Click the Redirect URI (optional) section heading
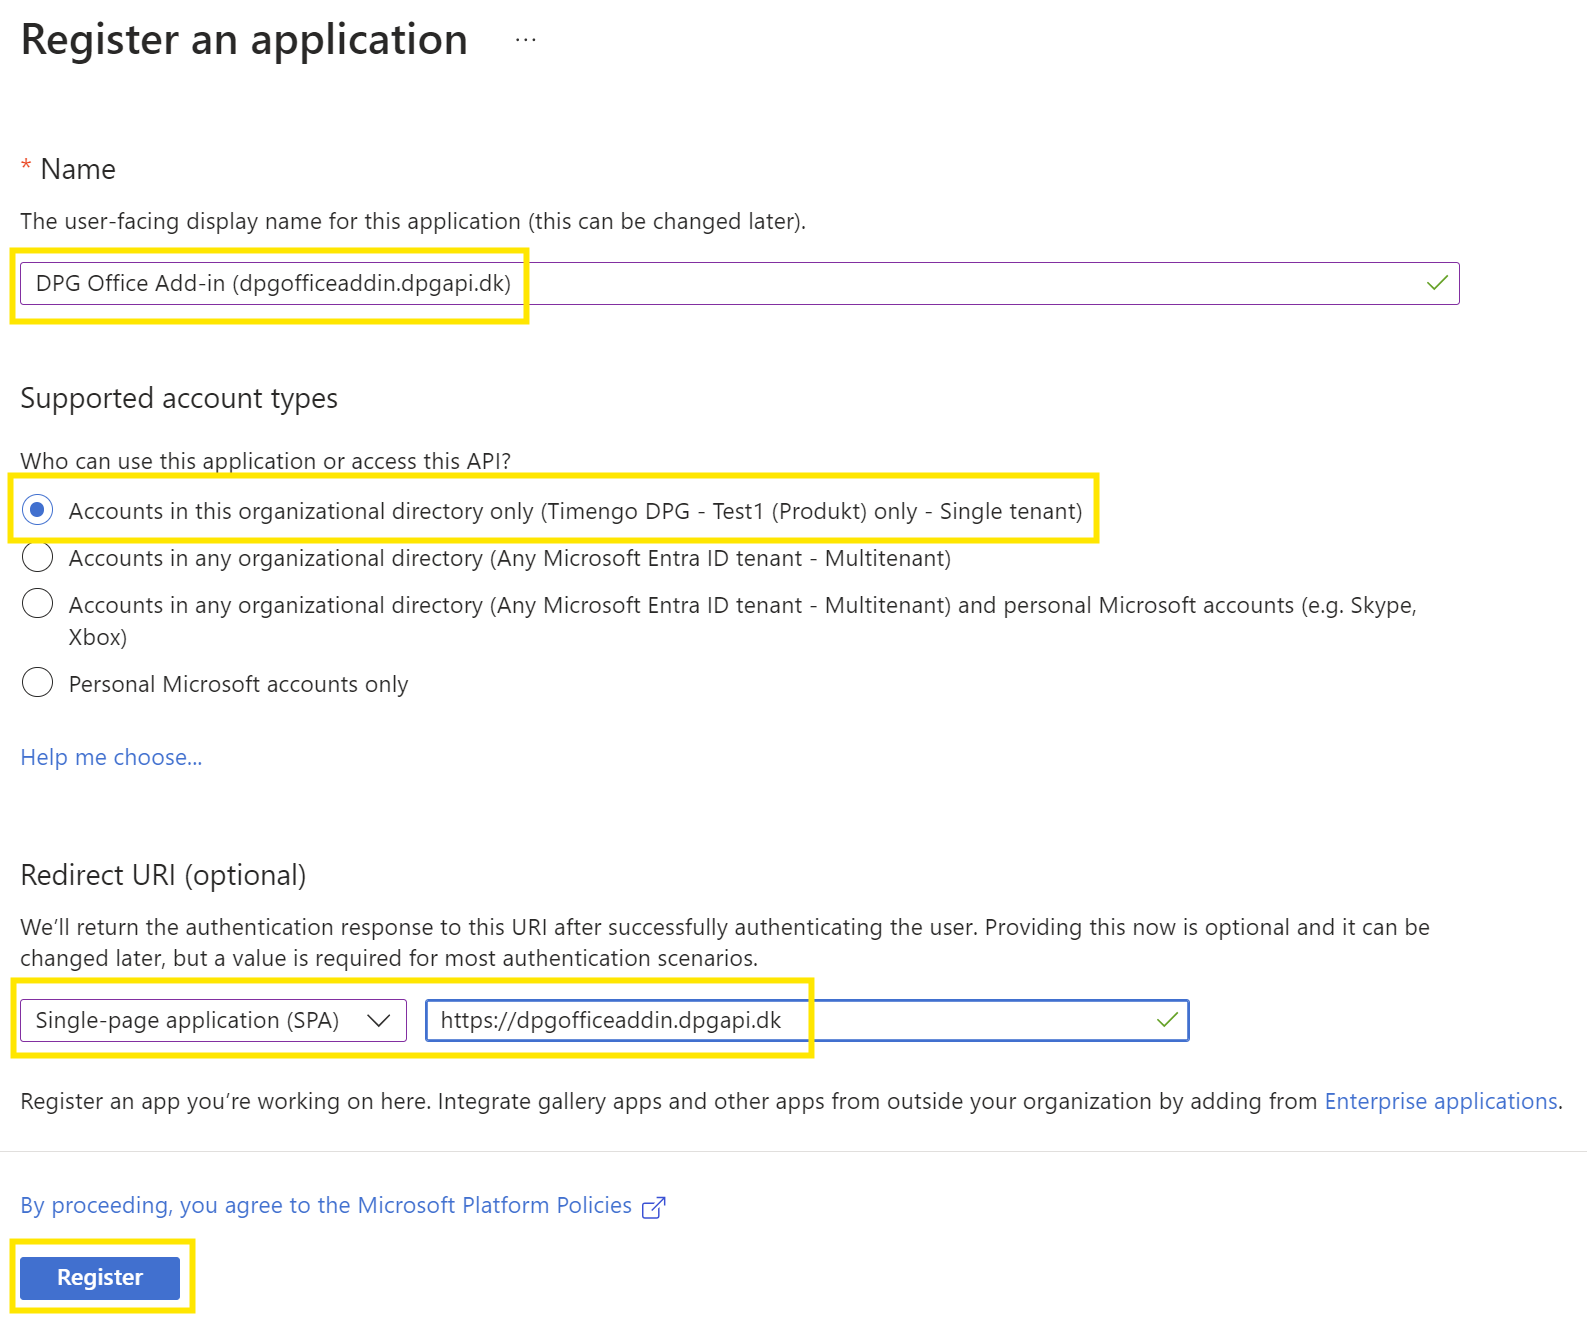This screenshot has width=1587, height=1321. (x=163, y=875)
